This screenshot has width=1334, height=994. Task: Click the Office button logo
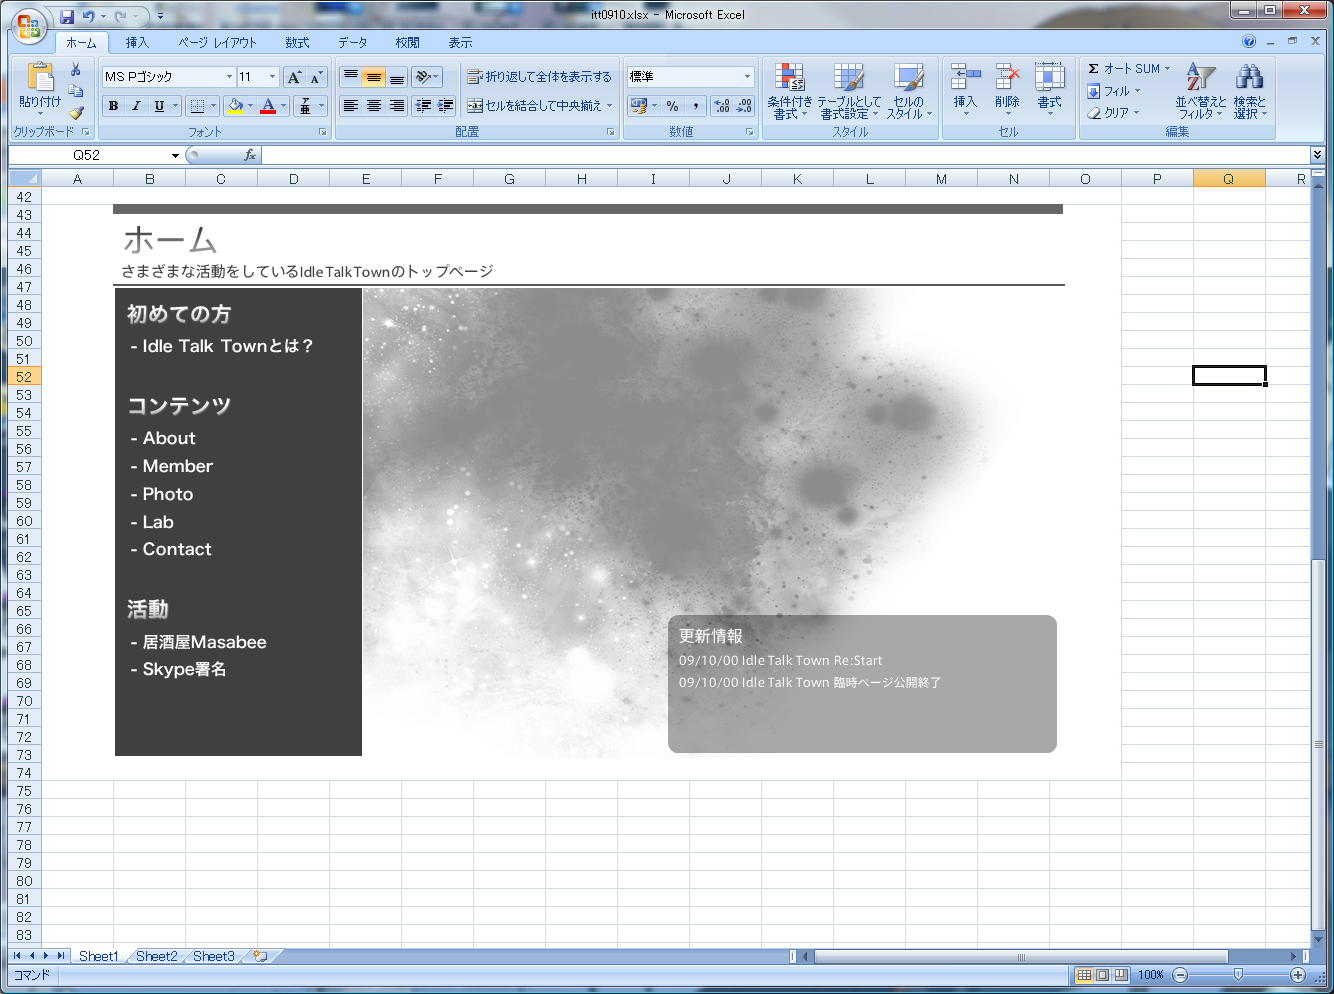(x=29, y=26)
